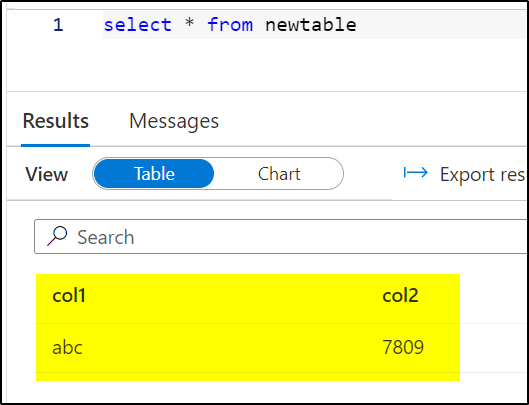Image resolution: width=529 pixels, height=405 pixels.
Task: Place cursor on the from keyword
Action: click(x=230, y=25)
